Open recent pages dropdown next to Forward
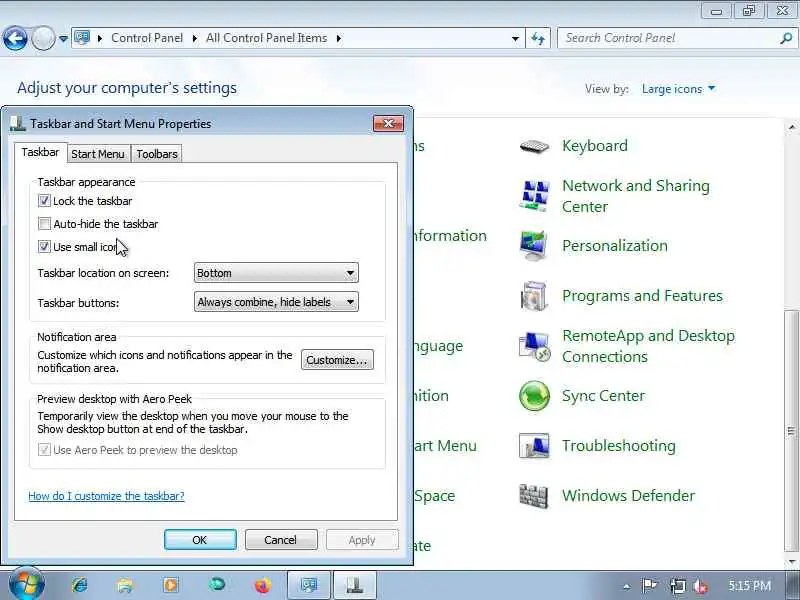800x600 pixels. point(63,39)
